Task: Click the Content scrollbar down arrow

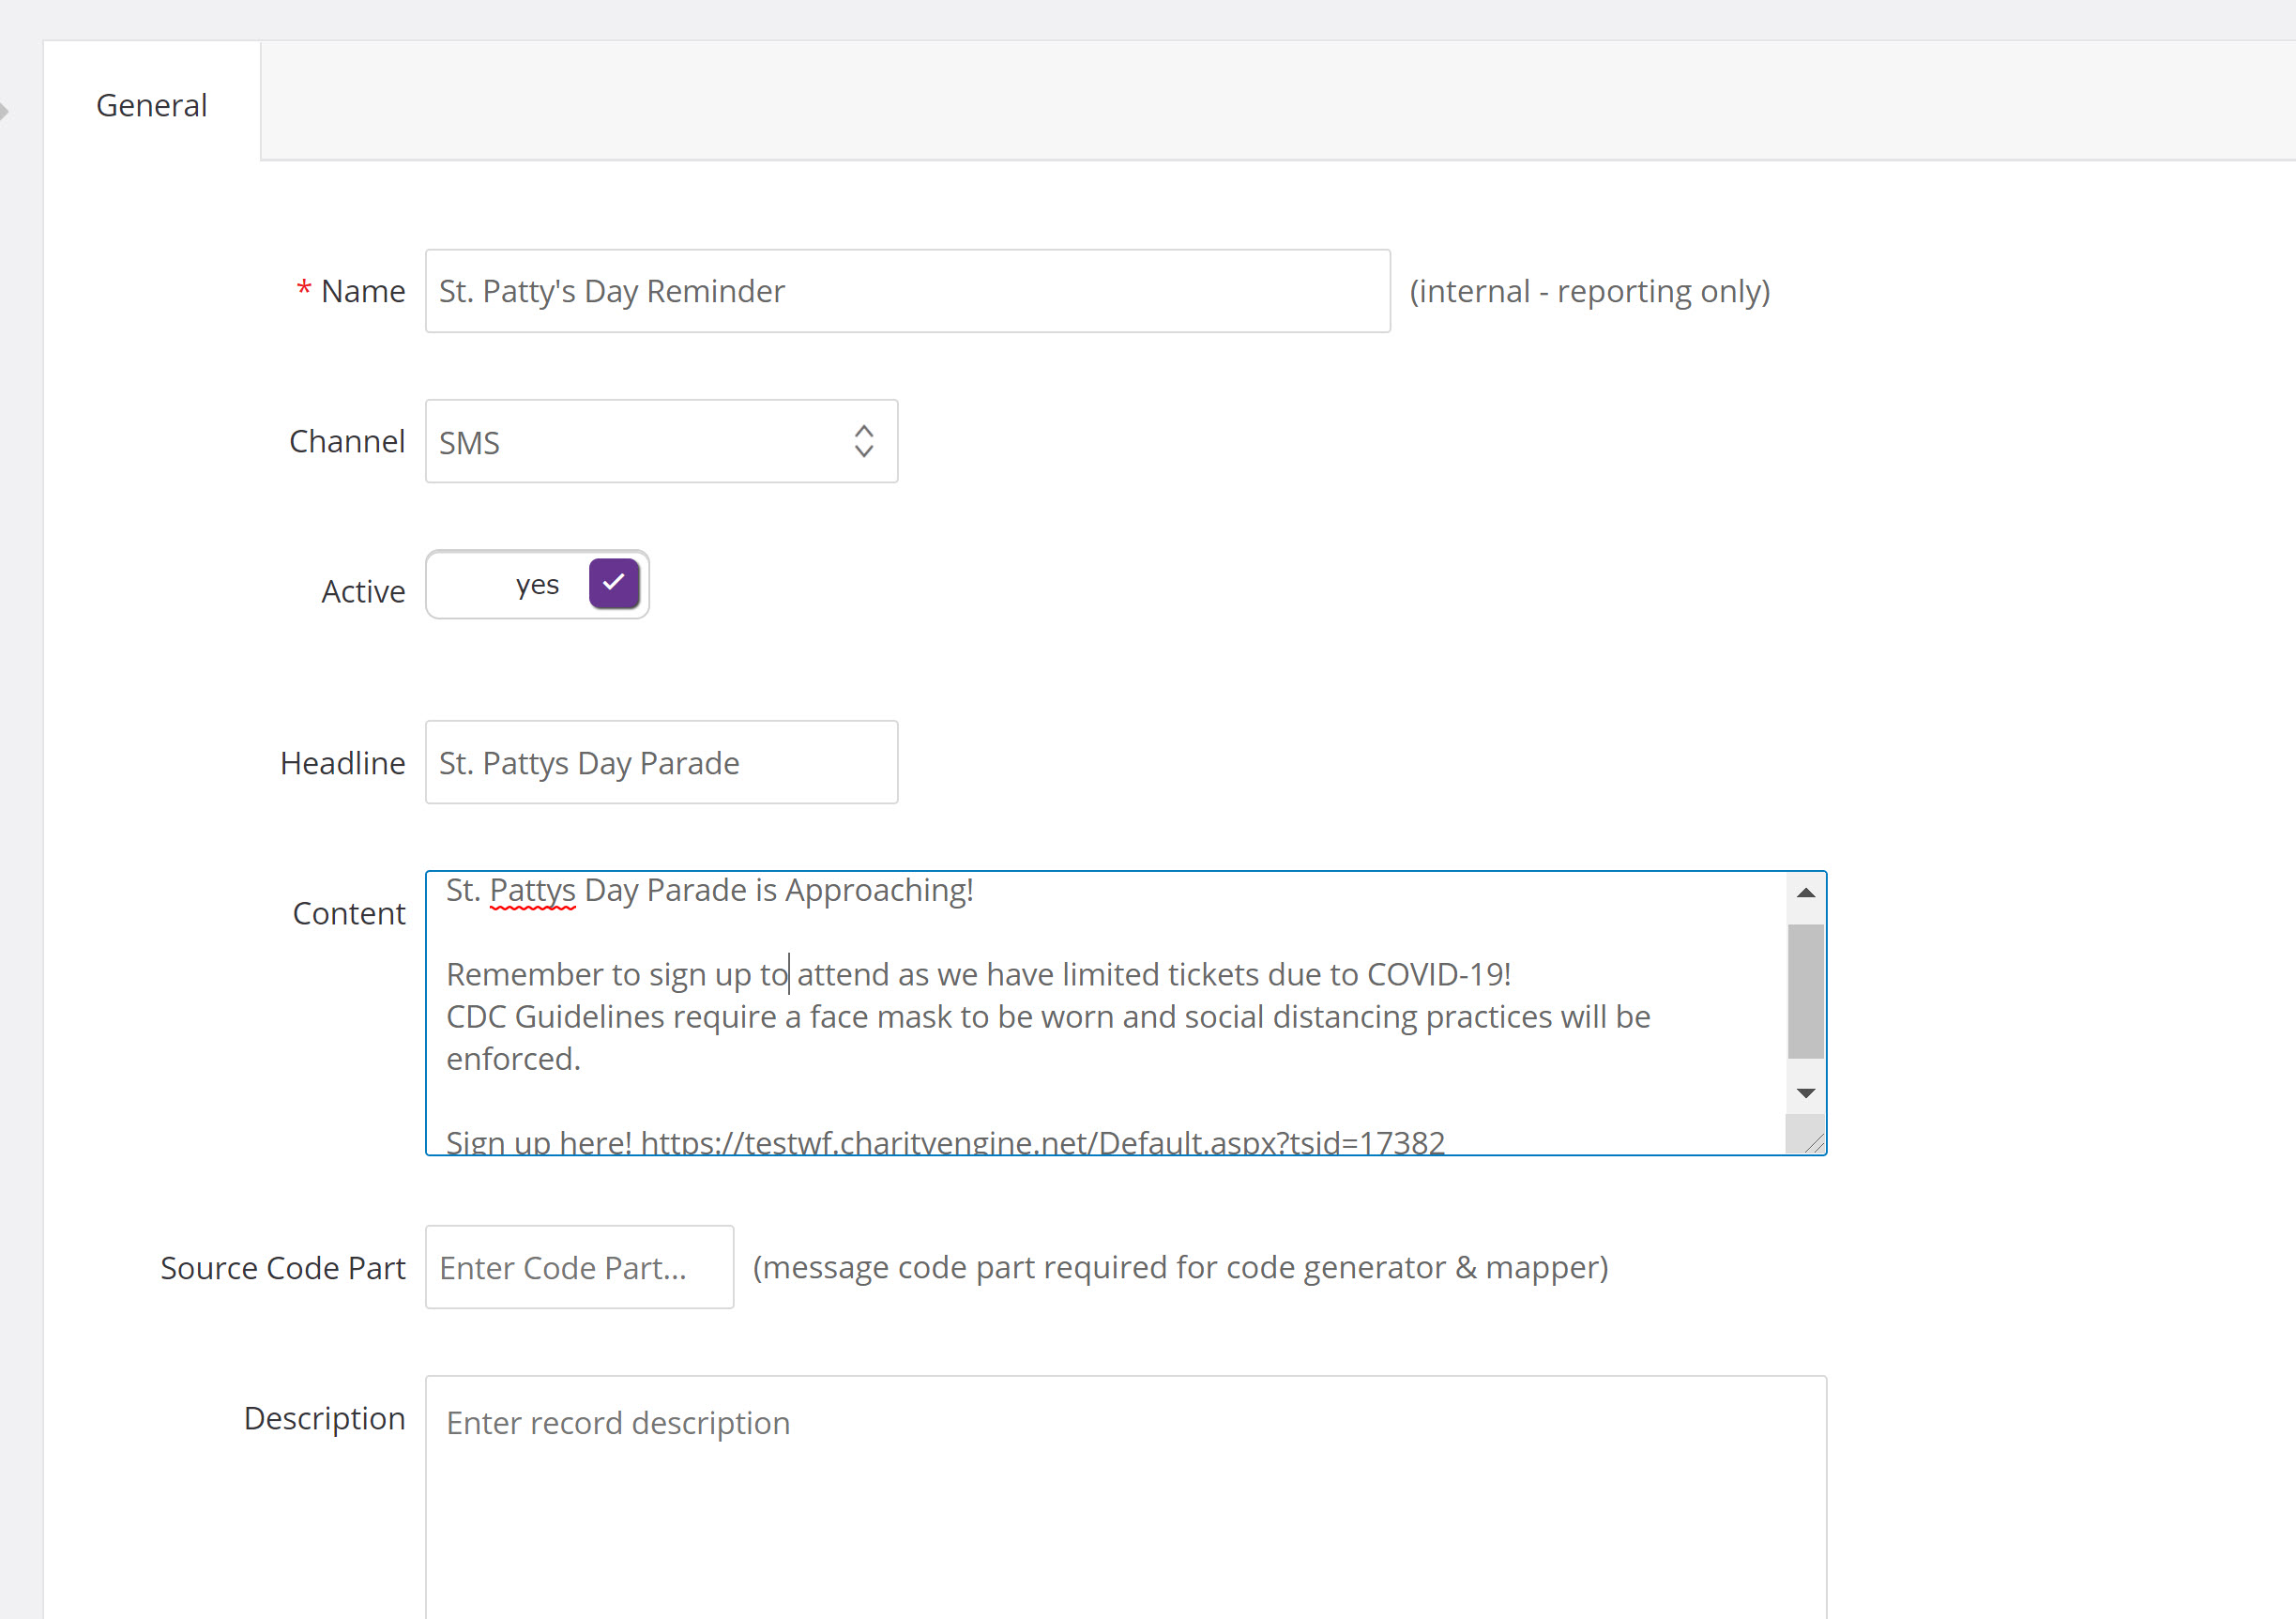Action: click(x=1805, y=1093)
